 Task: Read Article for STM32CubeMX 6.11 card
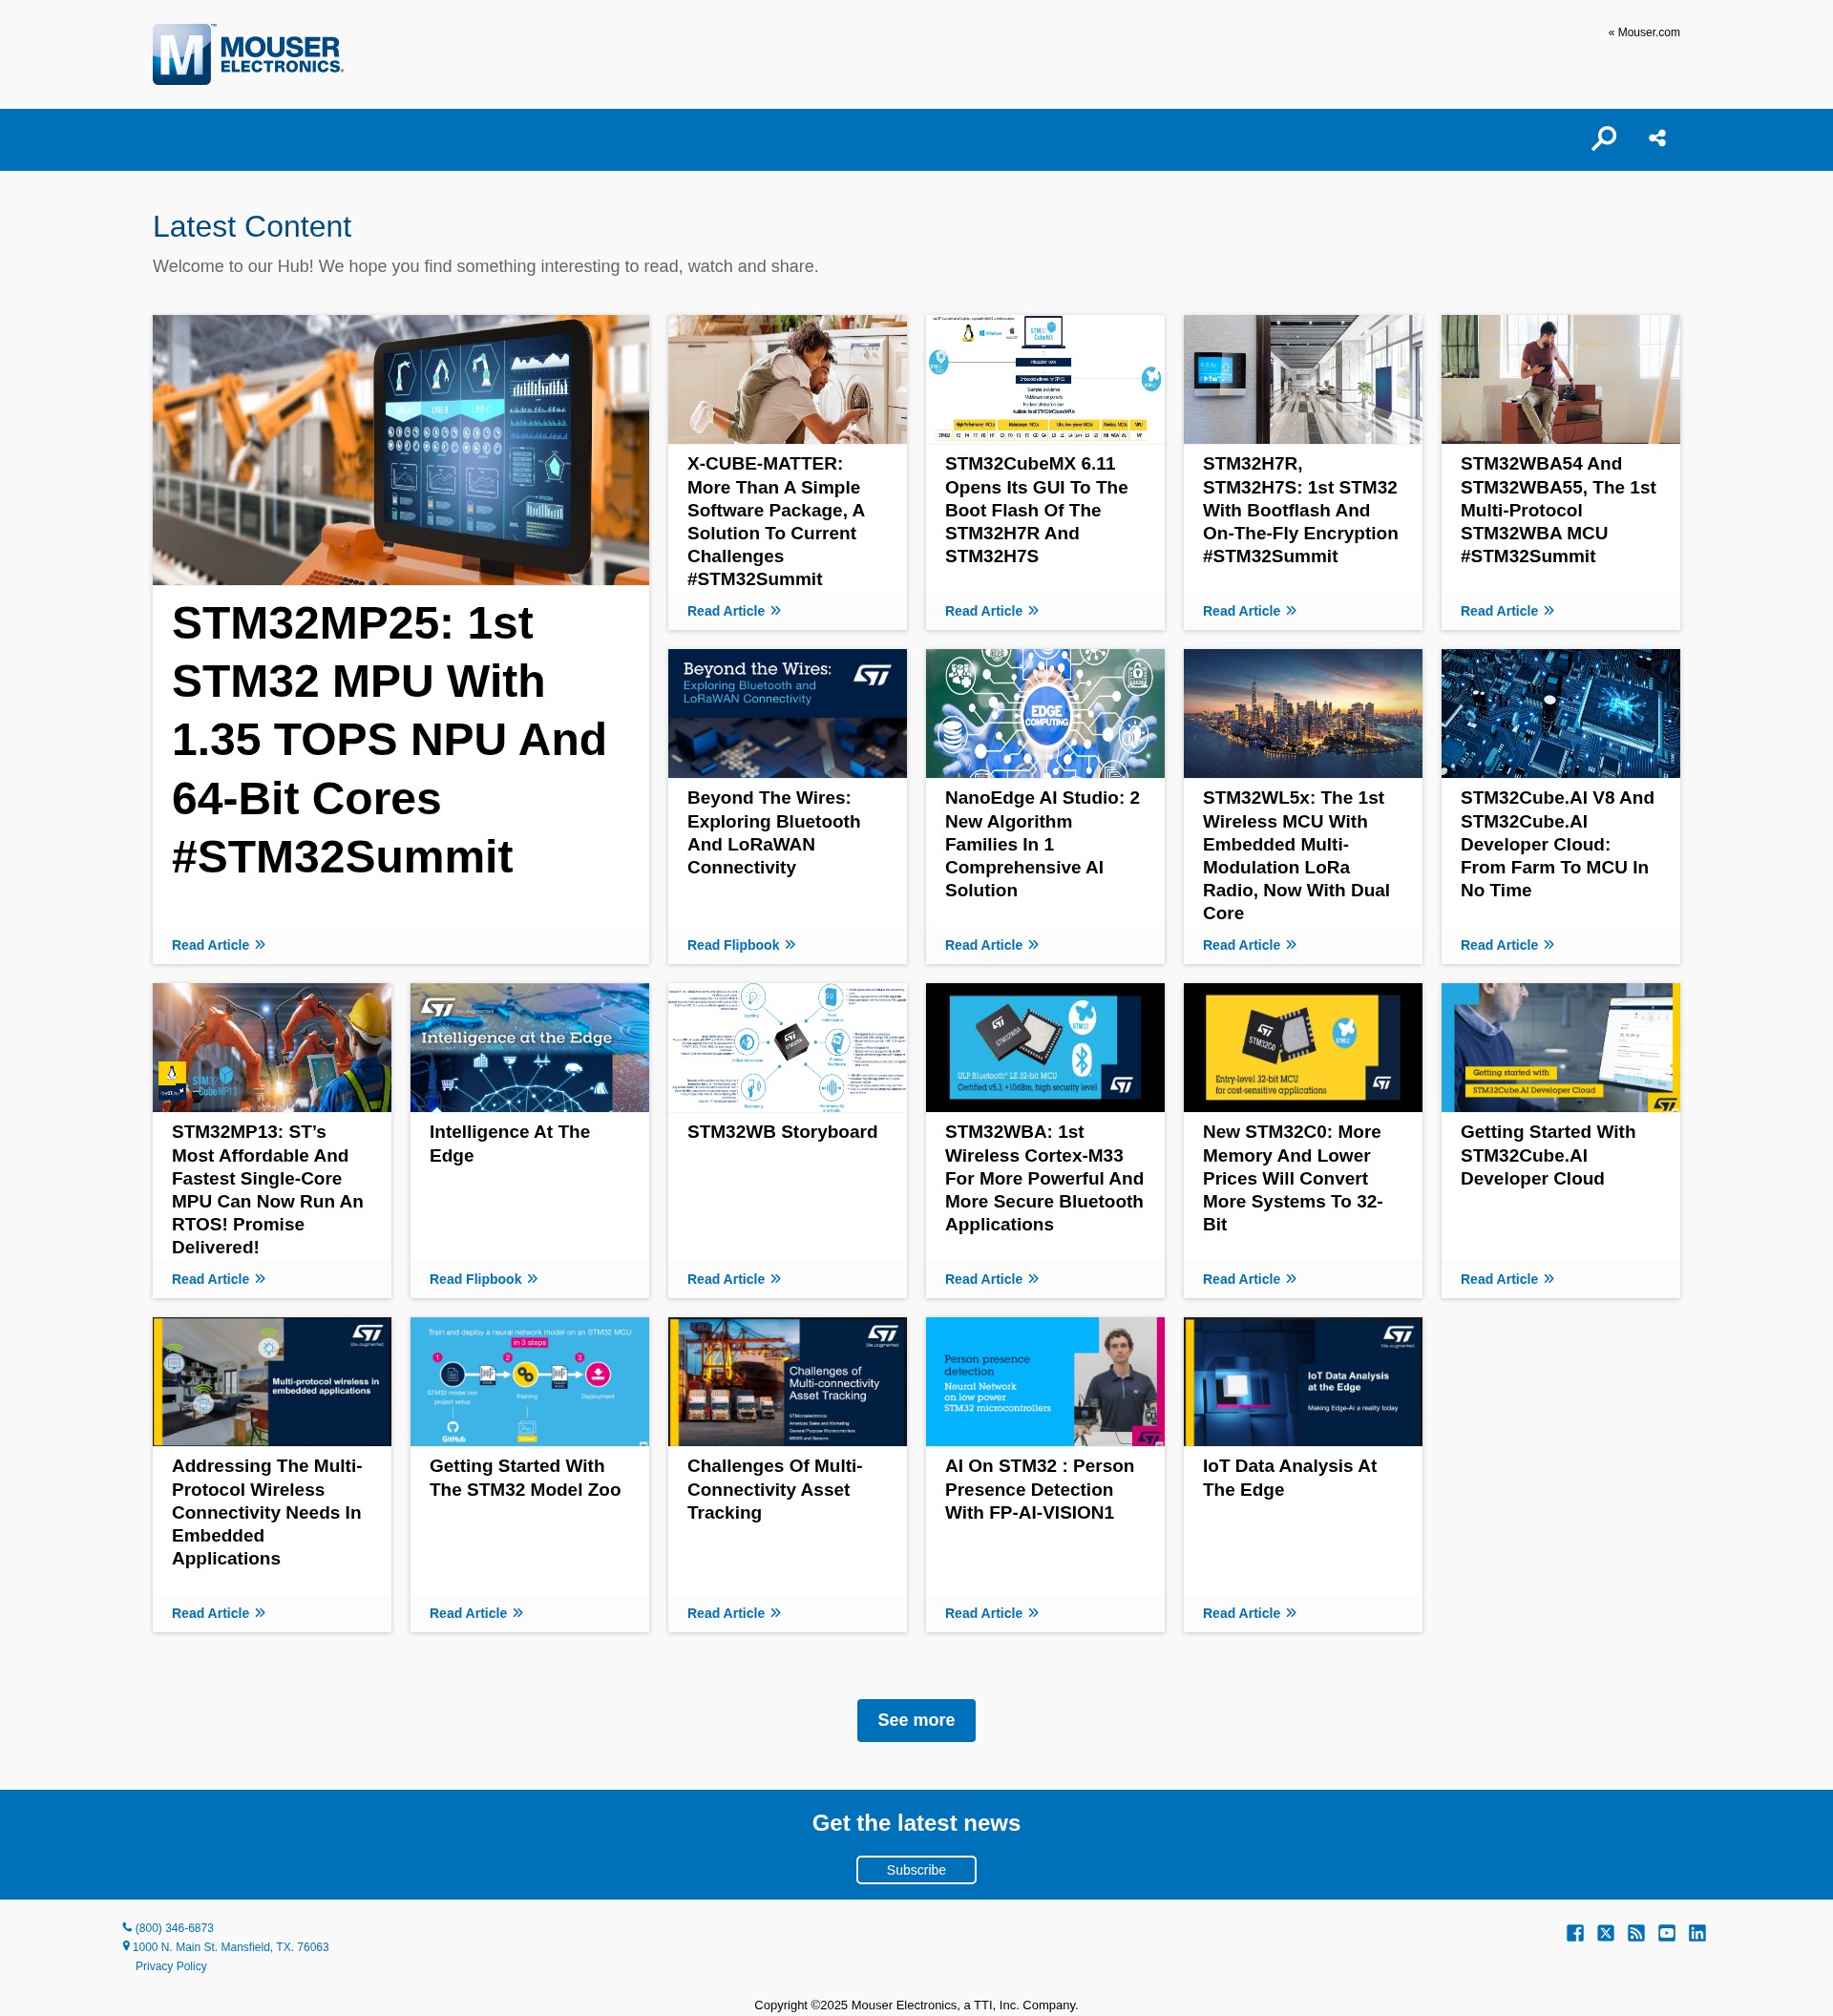tap(992, 611)
